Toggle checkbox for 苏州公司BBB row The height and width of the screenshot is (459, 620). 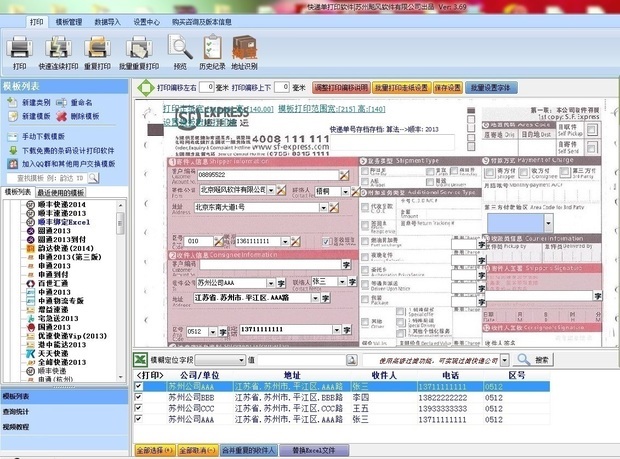click(139, 396)
